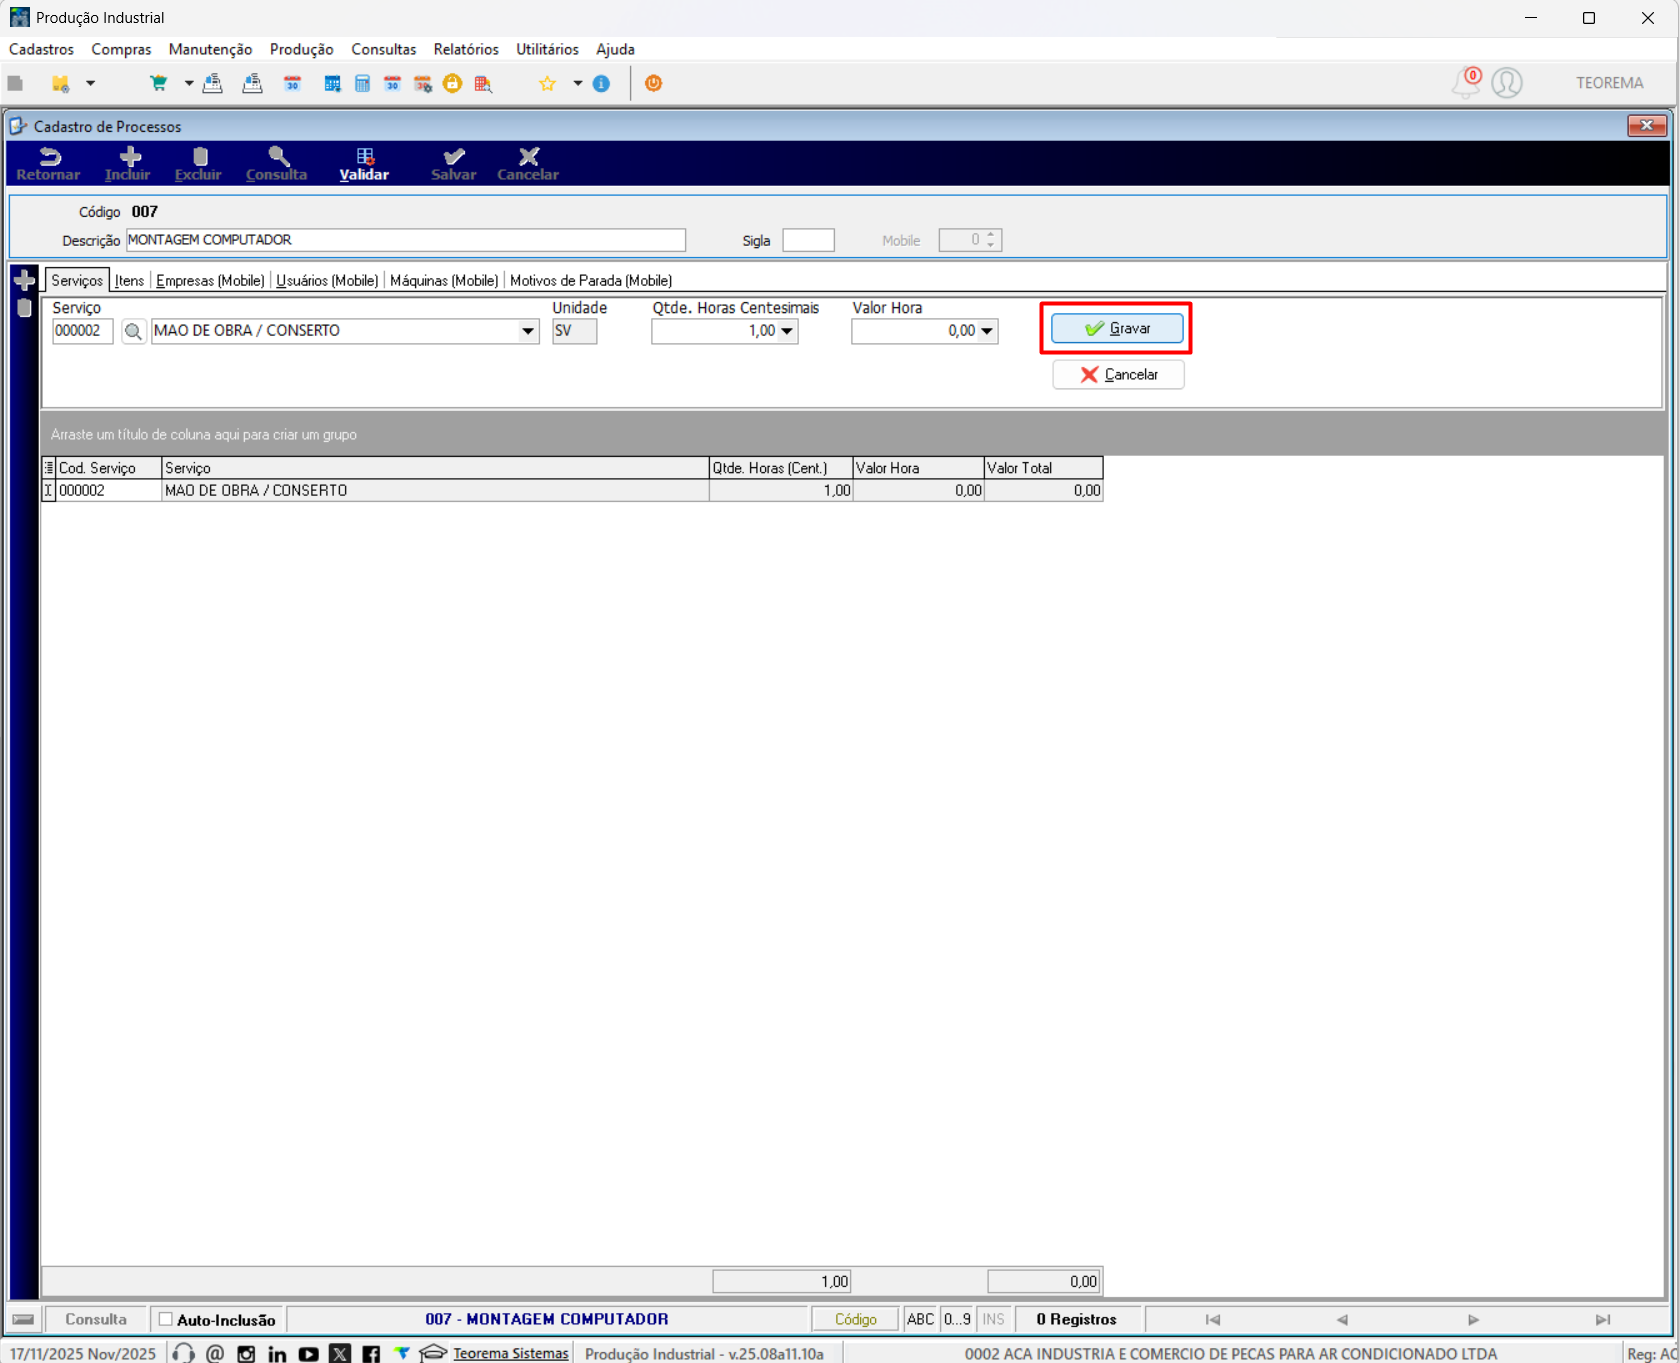
Task: Switch to the Empresas (Mobile) tab
Action: click(210, 281)
